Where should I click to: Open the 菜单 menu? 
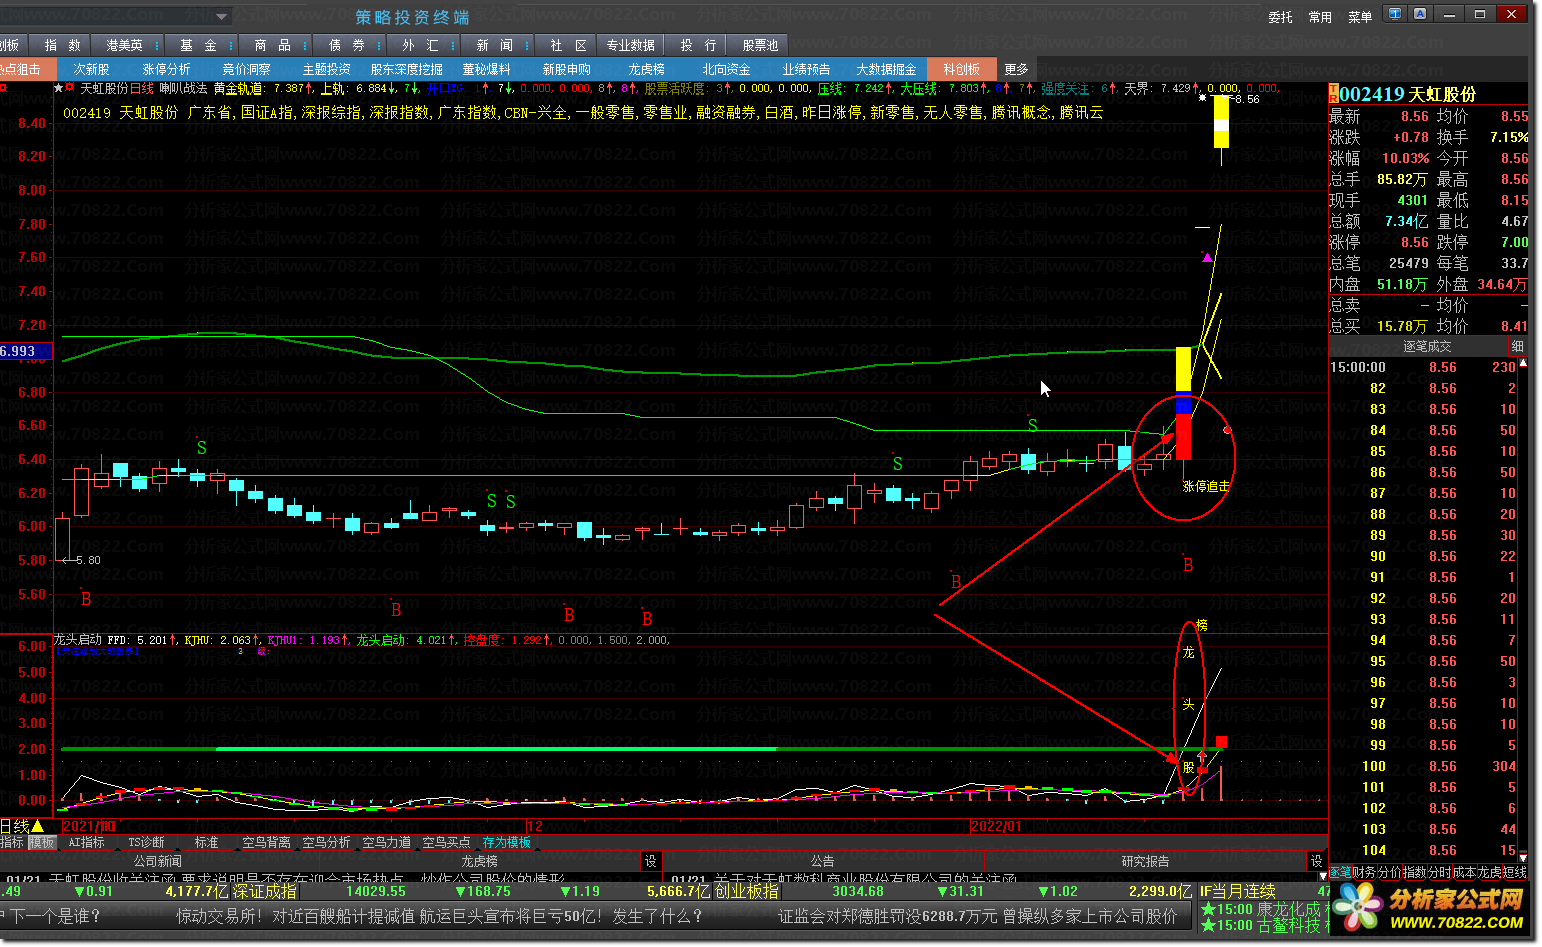(1360, 17)
